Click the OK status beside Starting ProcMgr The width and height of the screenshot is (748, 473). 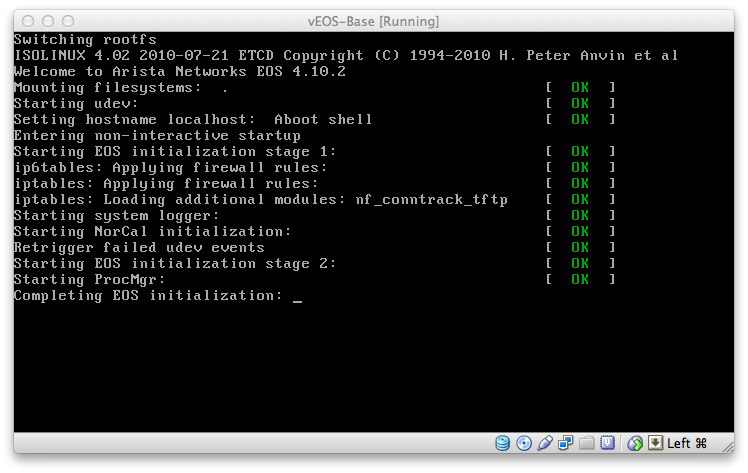(x=580, y=279)
